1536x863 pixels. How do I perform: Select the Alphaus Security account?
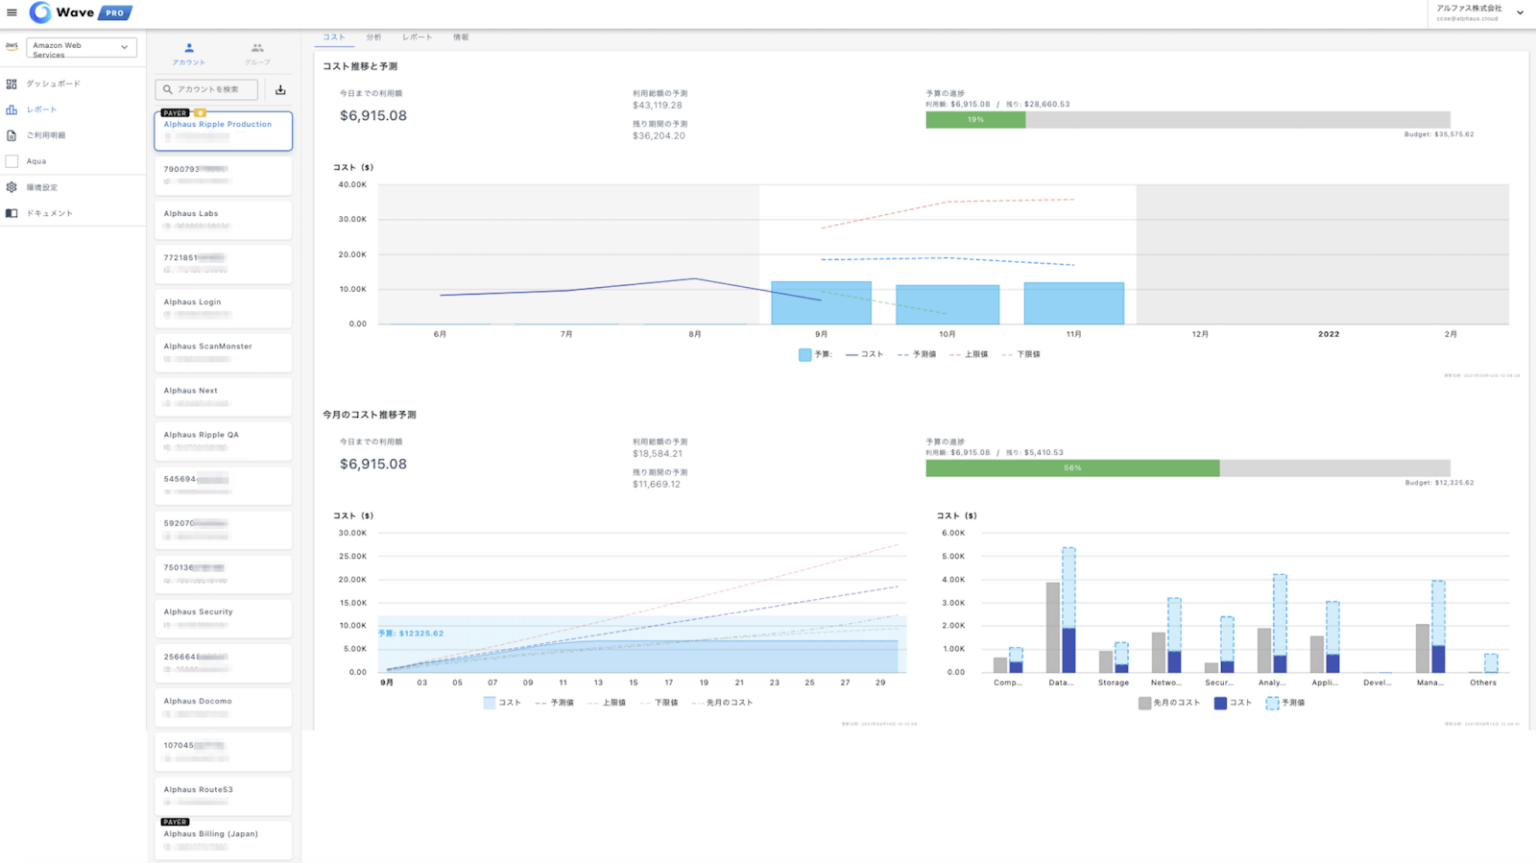click(x=223, y=617)
